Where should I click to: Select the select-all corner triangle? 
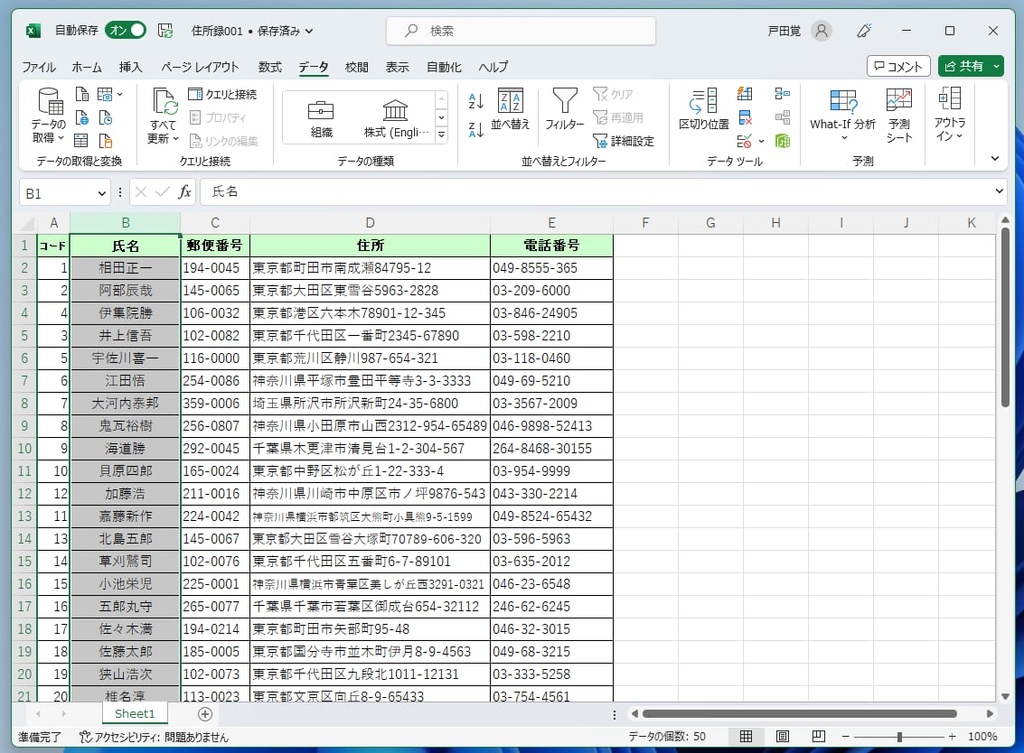[x=26, y=224]
